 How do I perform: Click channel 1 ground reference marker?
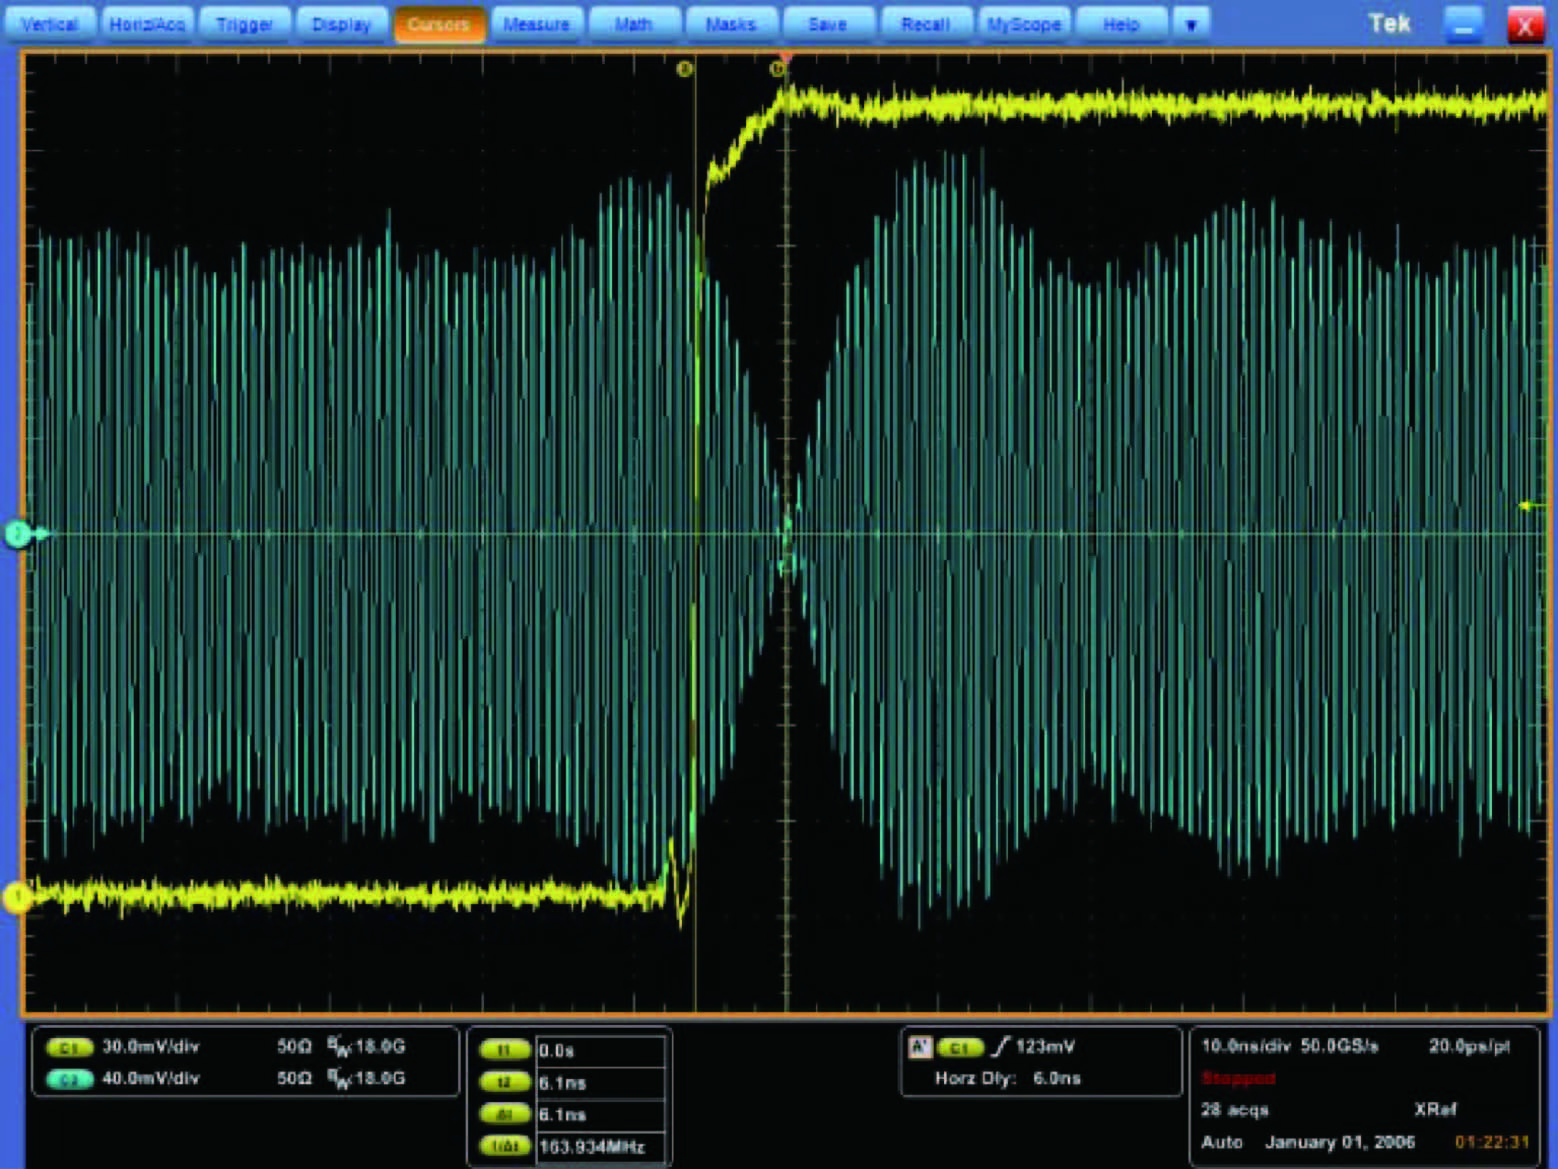click(x=17, y=897)
